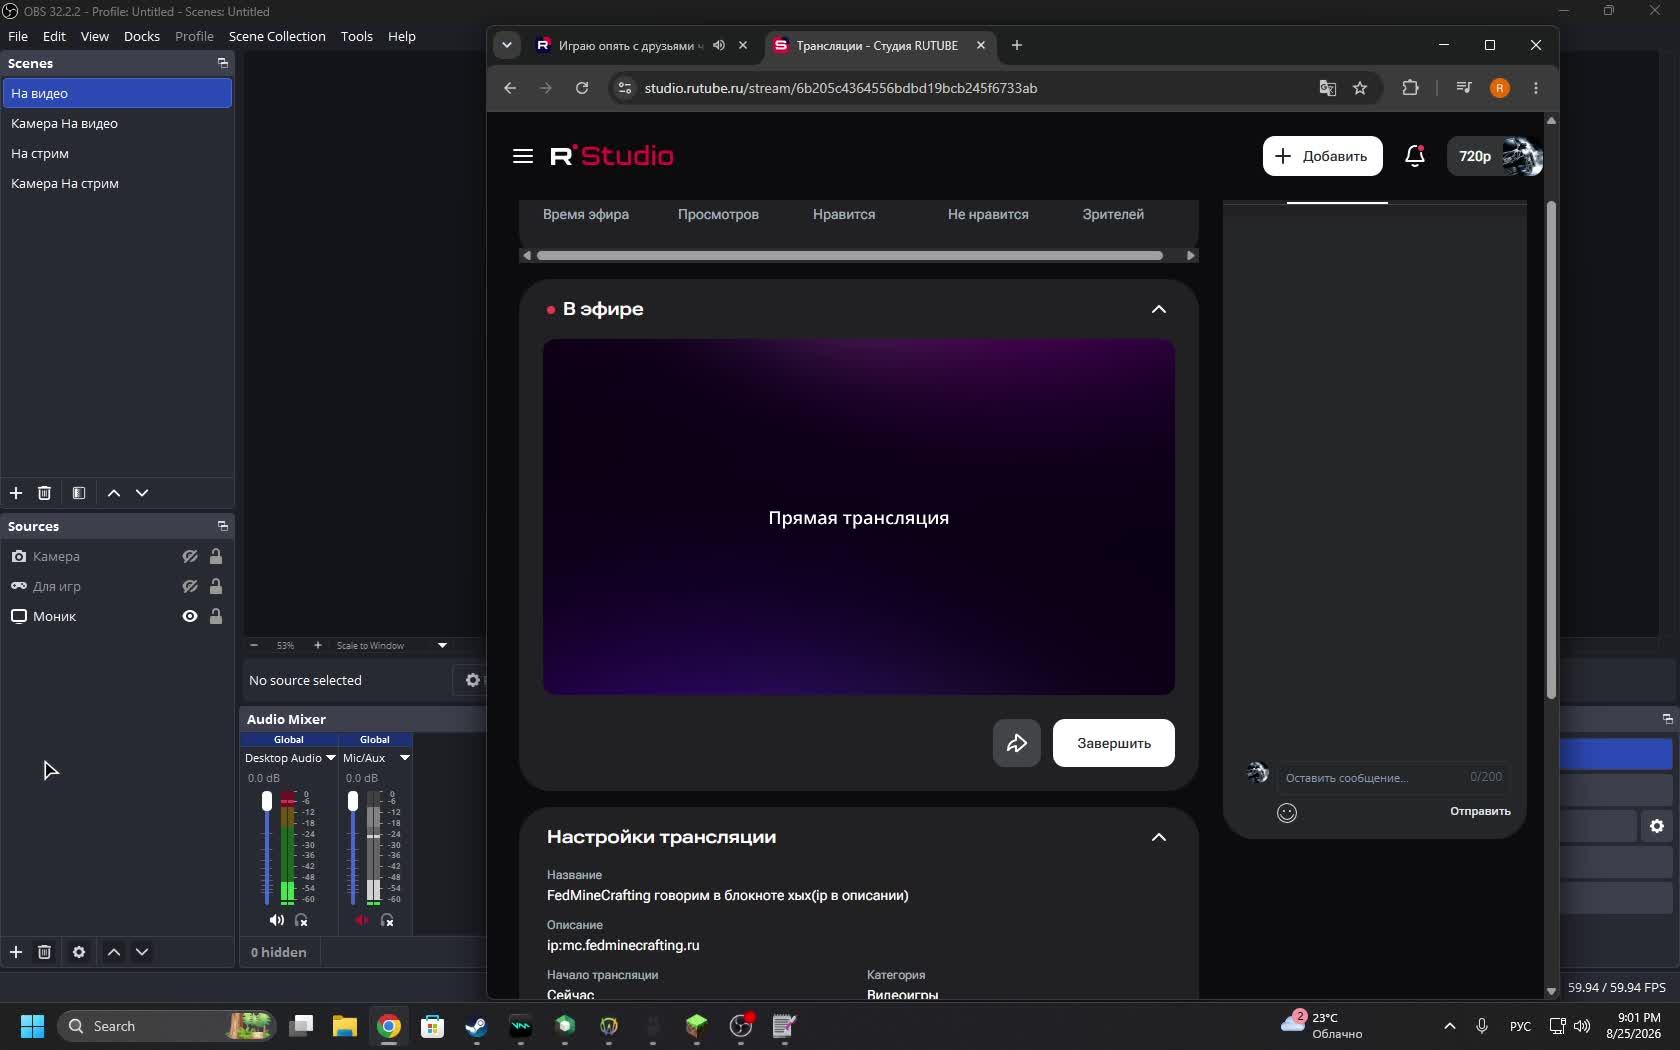Open RUTUBE notifications bell

click(1415, 156)
